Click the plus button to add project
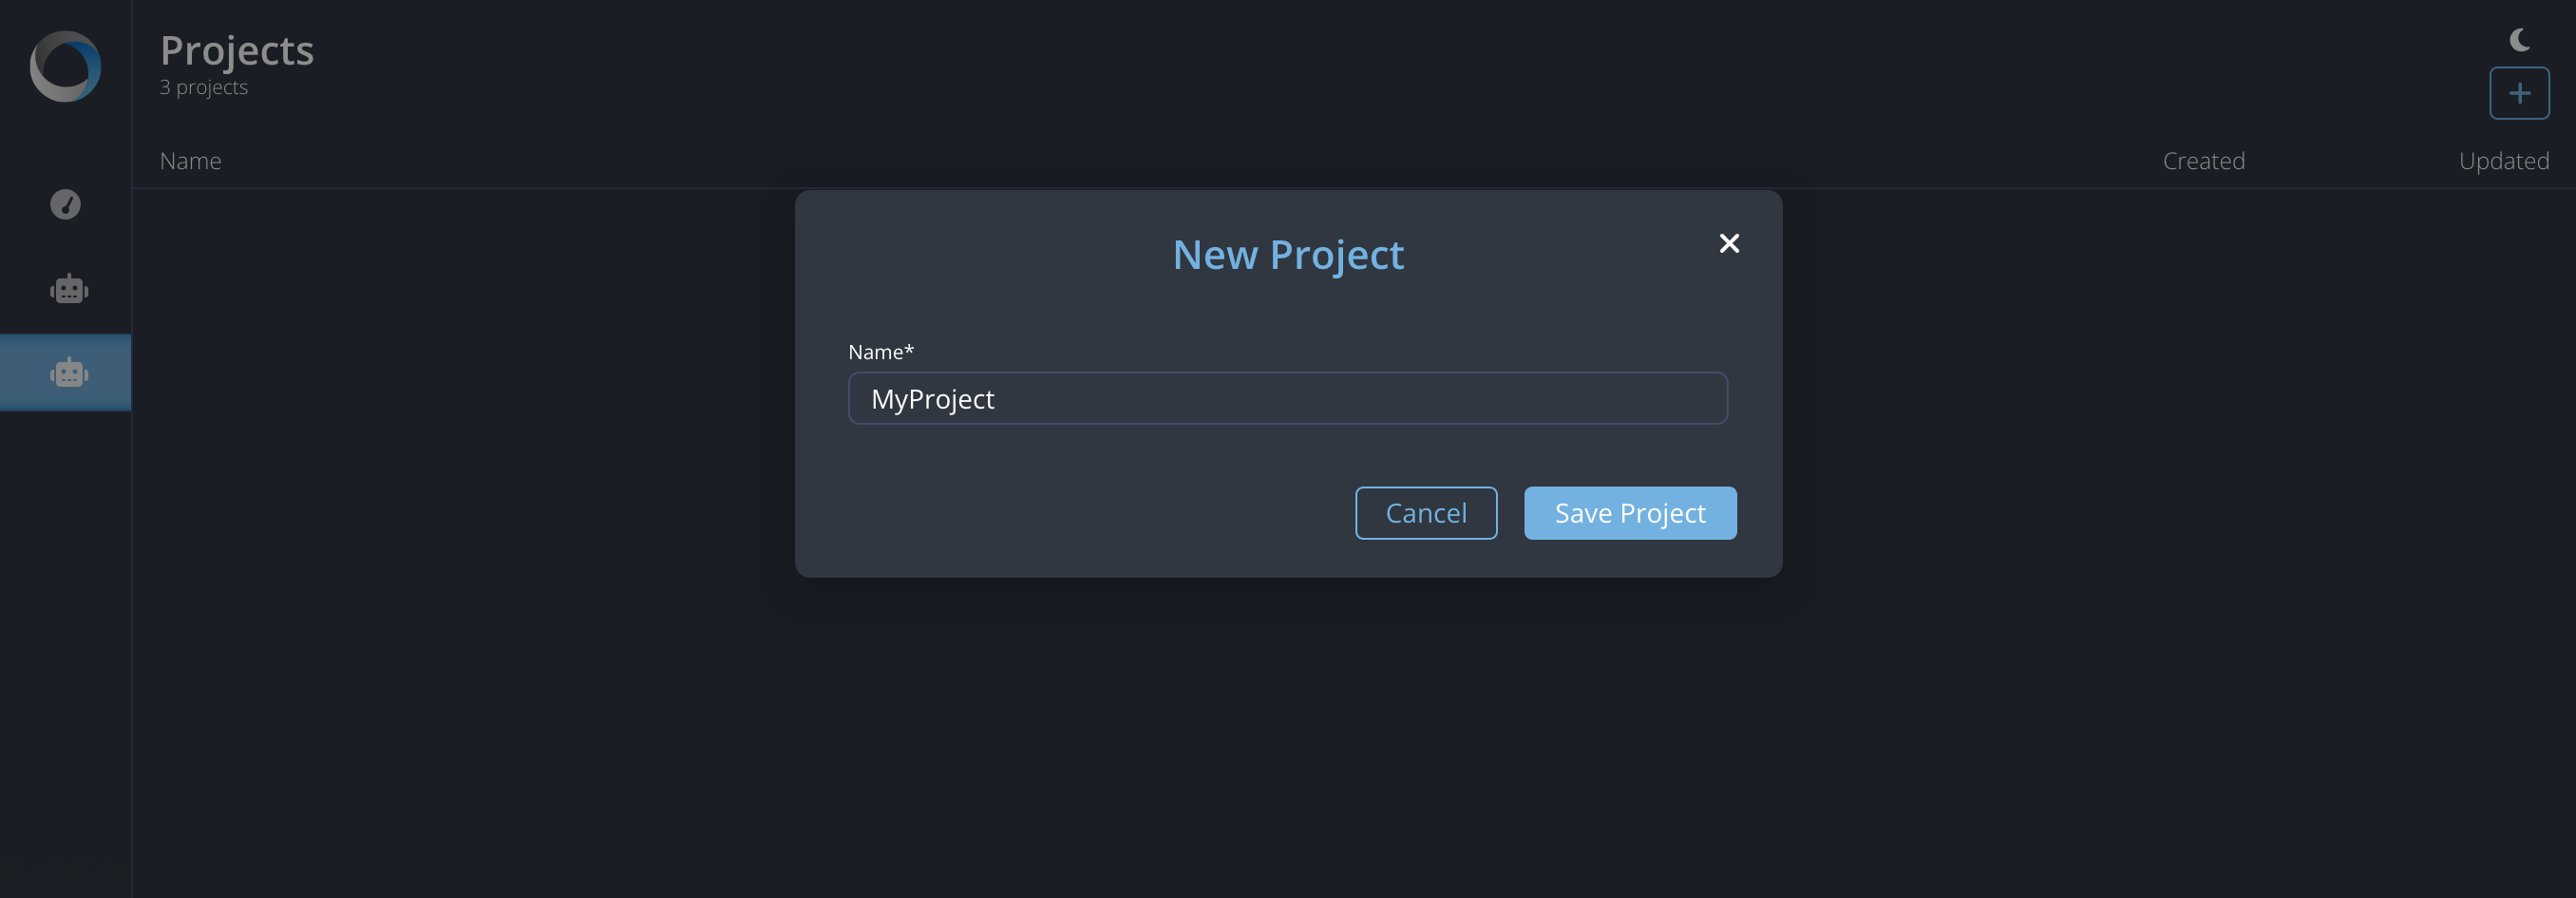This screenshot has height=898, width=2576. (x=2519, y=93)
